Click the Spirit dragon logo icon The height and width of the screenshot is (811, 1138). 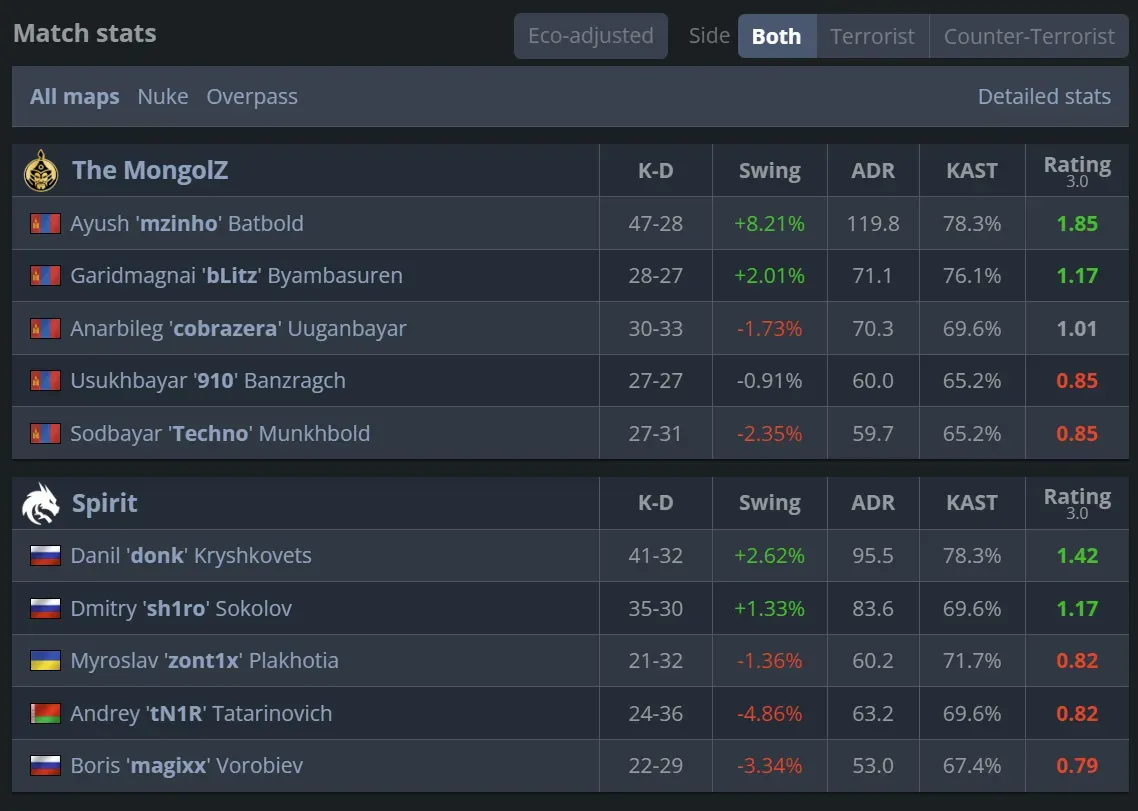[x=41, y=503]
